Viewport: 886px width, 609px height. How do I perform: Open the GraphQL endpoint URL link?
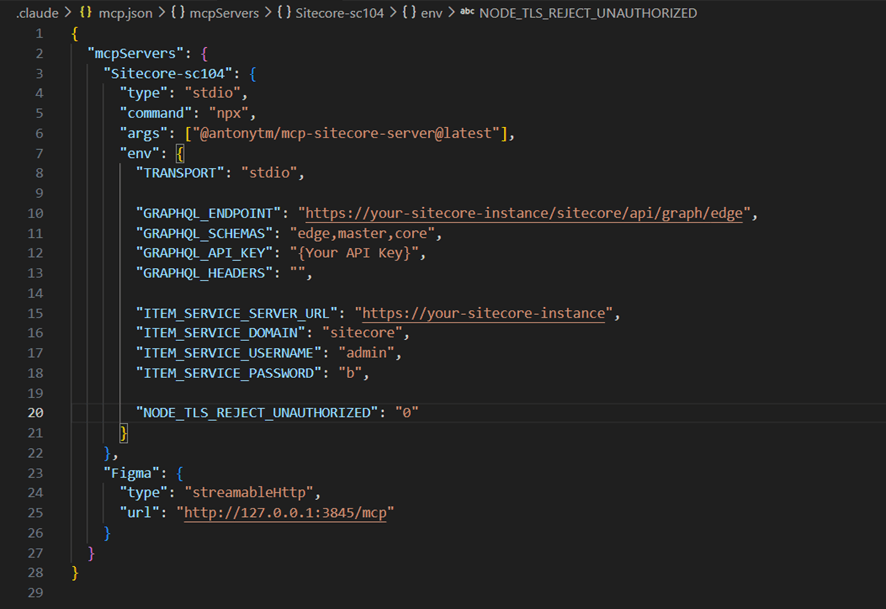pyautogui.click(x=527, y=213)
